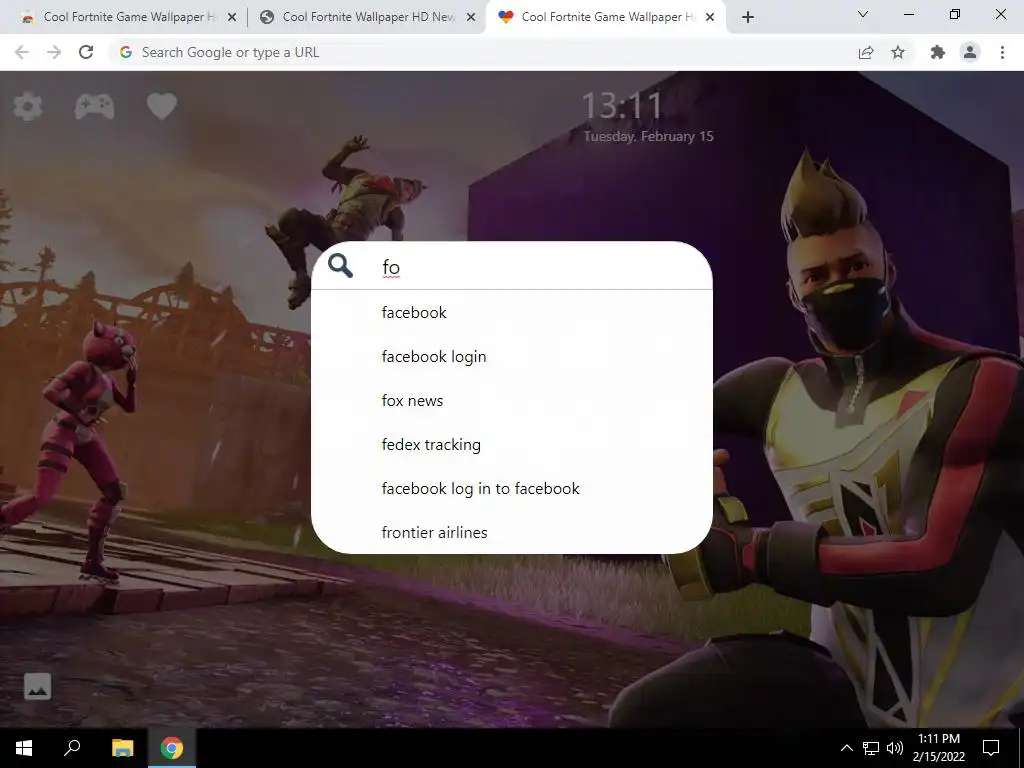This screenshot has width=1024, height=768.
Task: Open File Explorer from the taskbar
Action: click(122, 748)
